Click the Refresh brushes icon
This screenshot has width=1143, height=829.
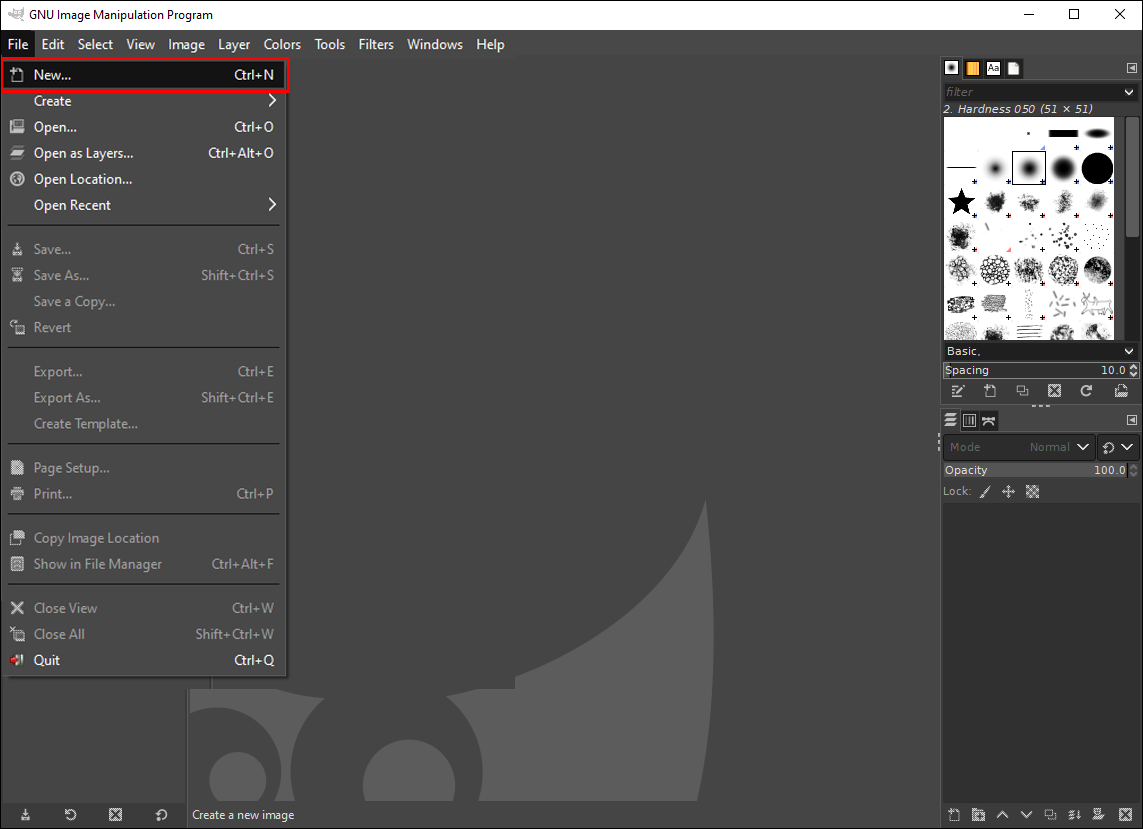pos(1086,391)
